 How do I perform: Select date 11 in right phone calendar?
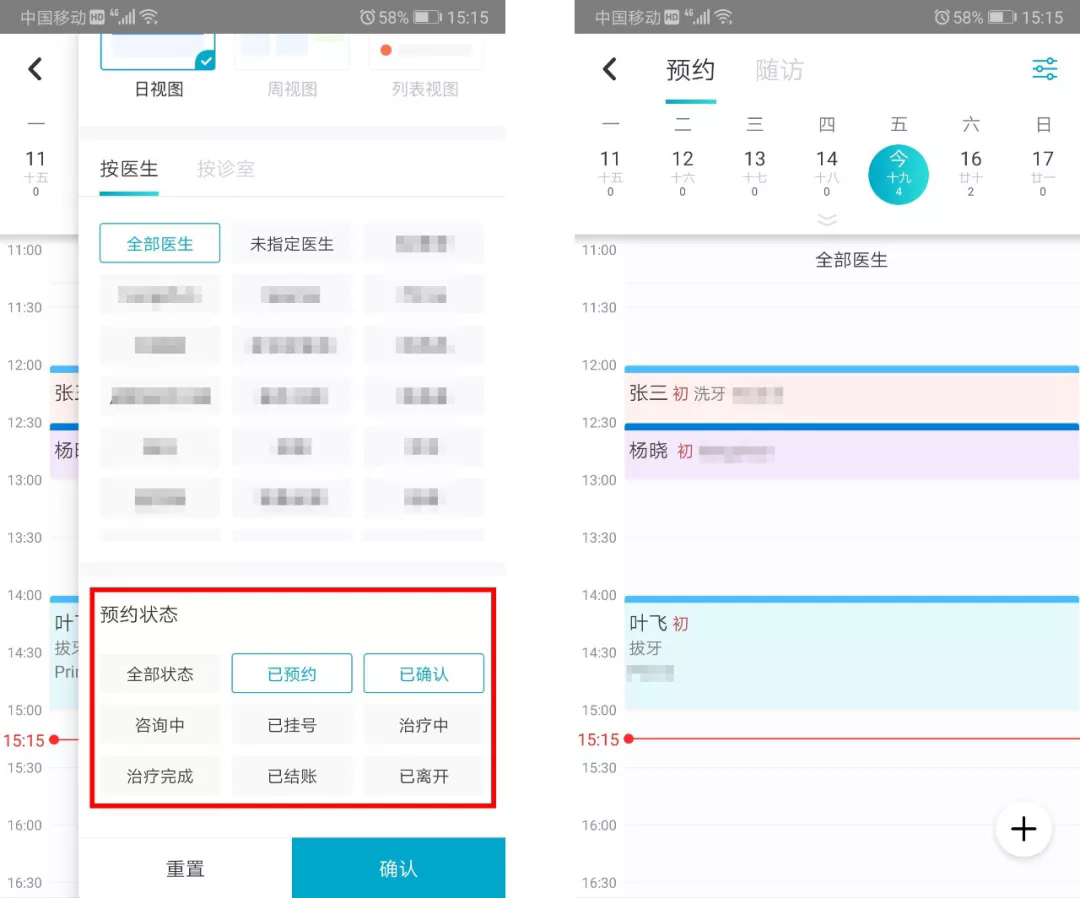coord(610,173)
